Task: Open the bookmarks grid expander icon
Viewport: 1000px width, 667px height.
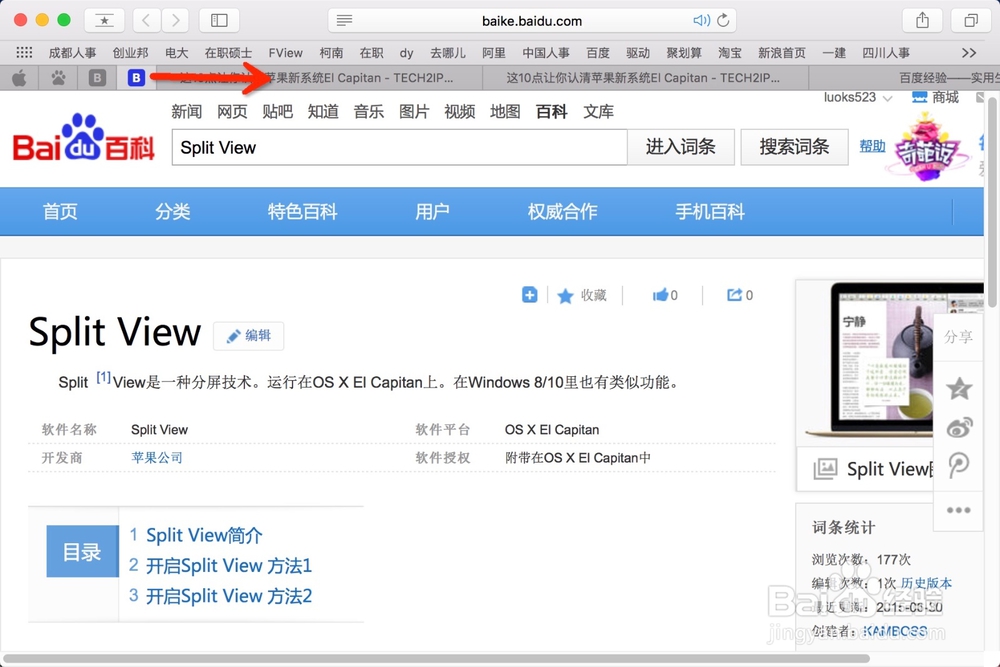Action: tap(23, 52)
